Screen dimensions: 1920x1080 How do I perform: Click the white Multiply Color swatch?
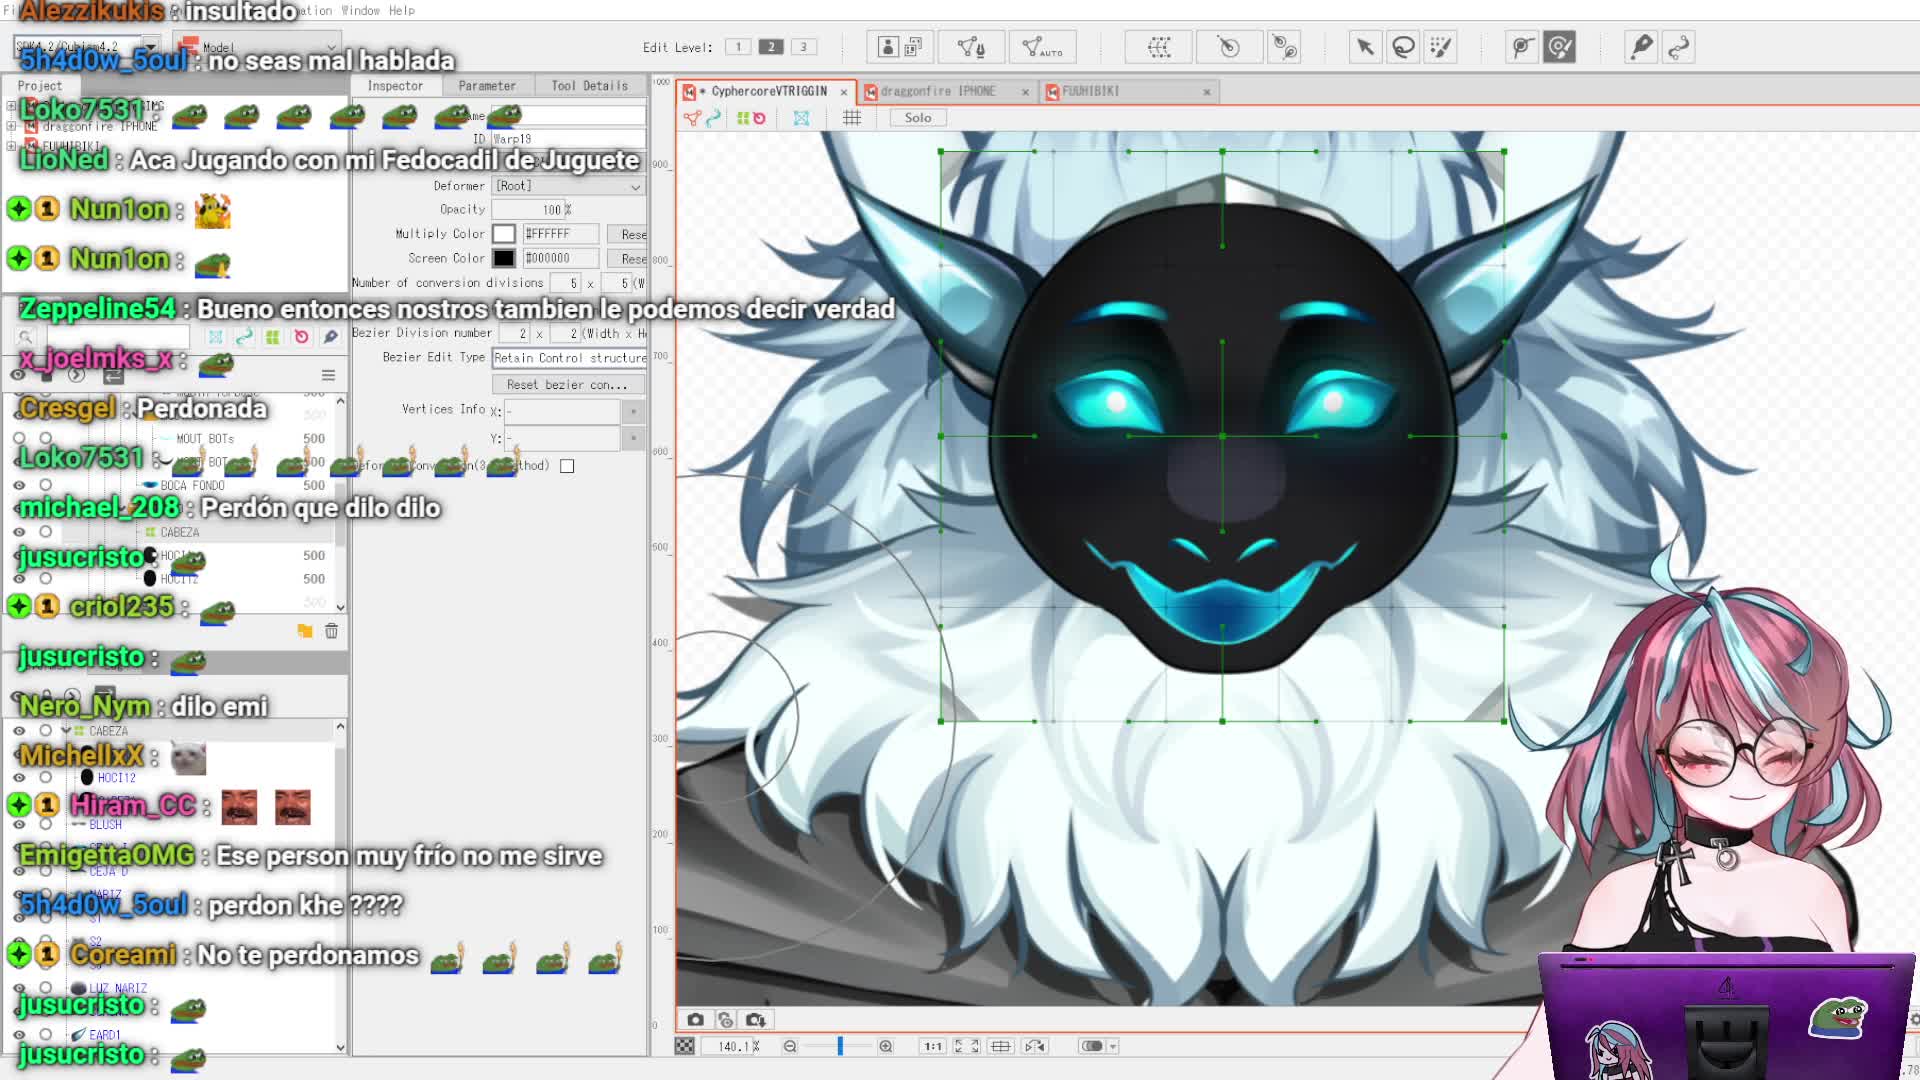[504, 234]
